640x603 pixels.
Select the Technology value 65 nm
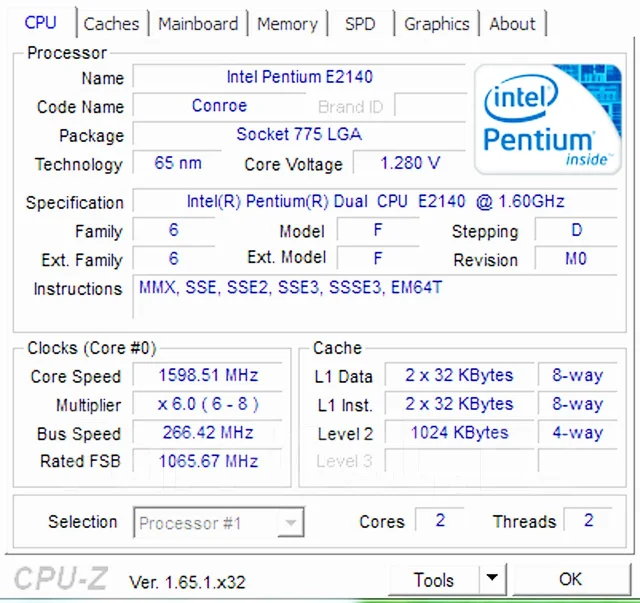tap(178, 163)
